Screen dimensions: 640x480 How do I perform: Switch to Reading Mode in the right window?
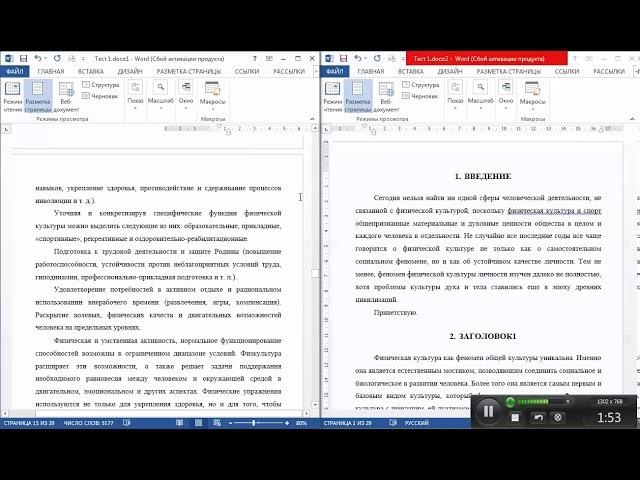(332, 96)
